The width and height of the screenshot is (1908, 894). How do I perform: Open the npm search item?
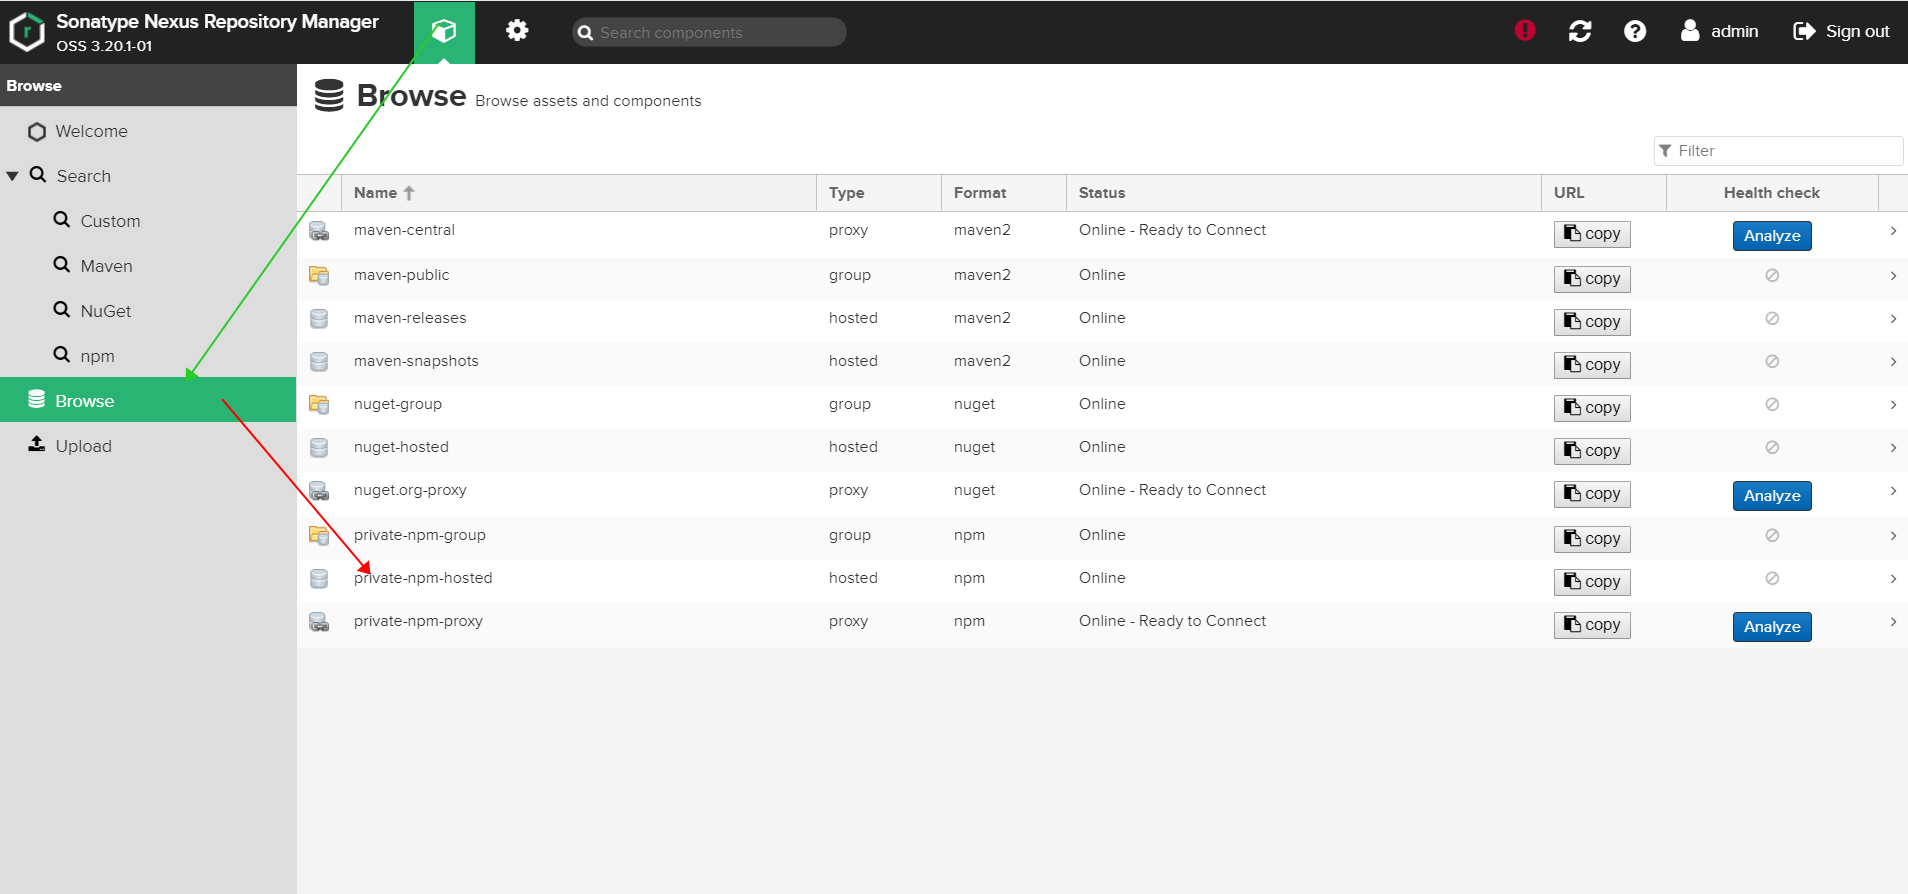click(x=97, y=356)
